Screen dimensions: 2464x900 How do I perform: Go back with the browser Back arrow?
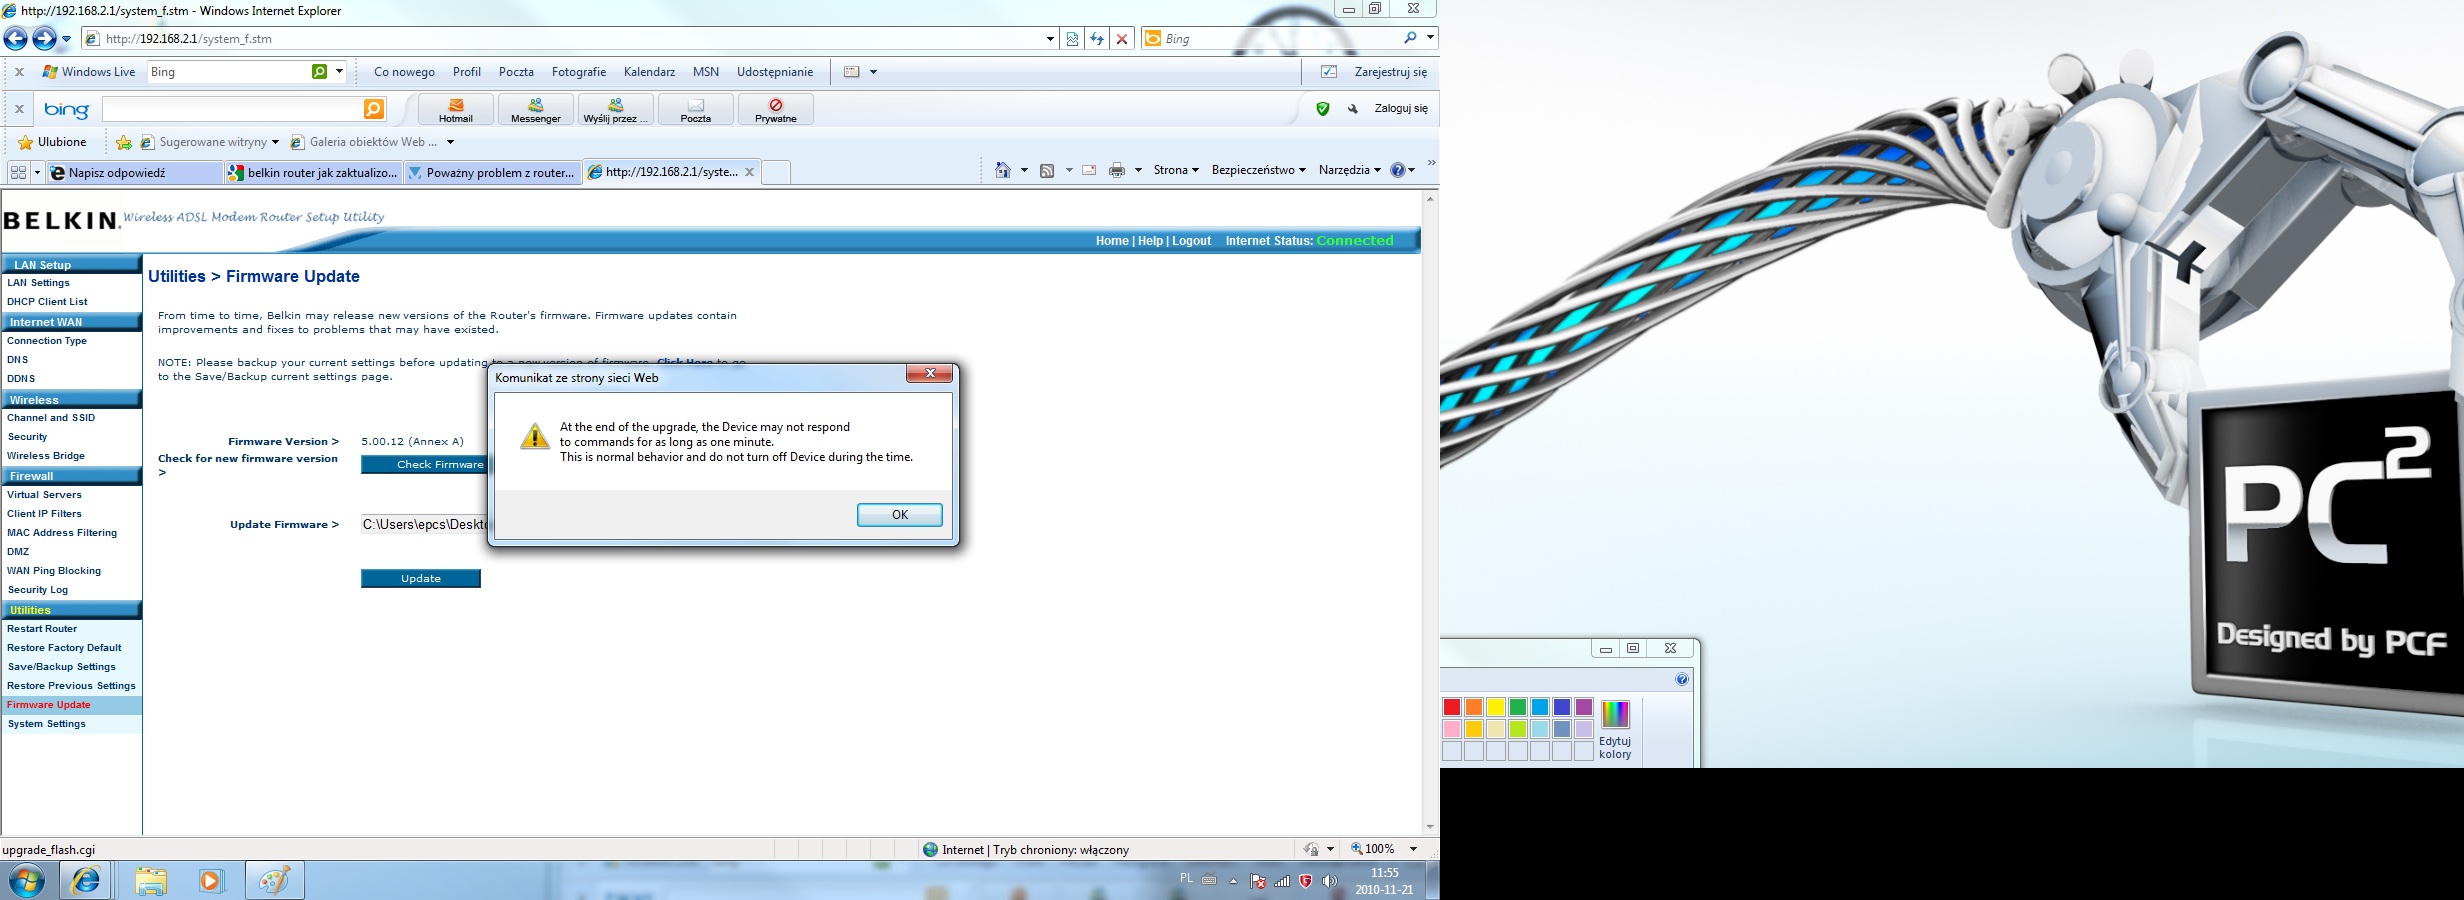[16, 39]
